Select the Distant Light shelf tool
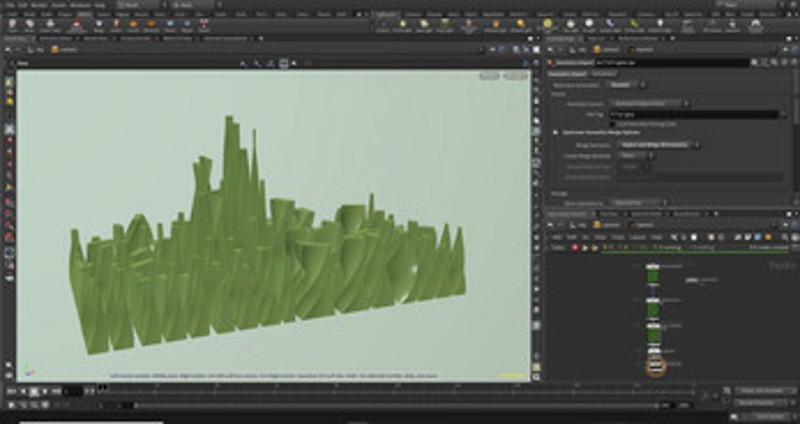 (520, 25)
